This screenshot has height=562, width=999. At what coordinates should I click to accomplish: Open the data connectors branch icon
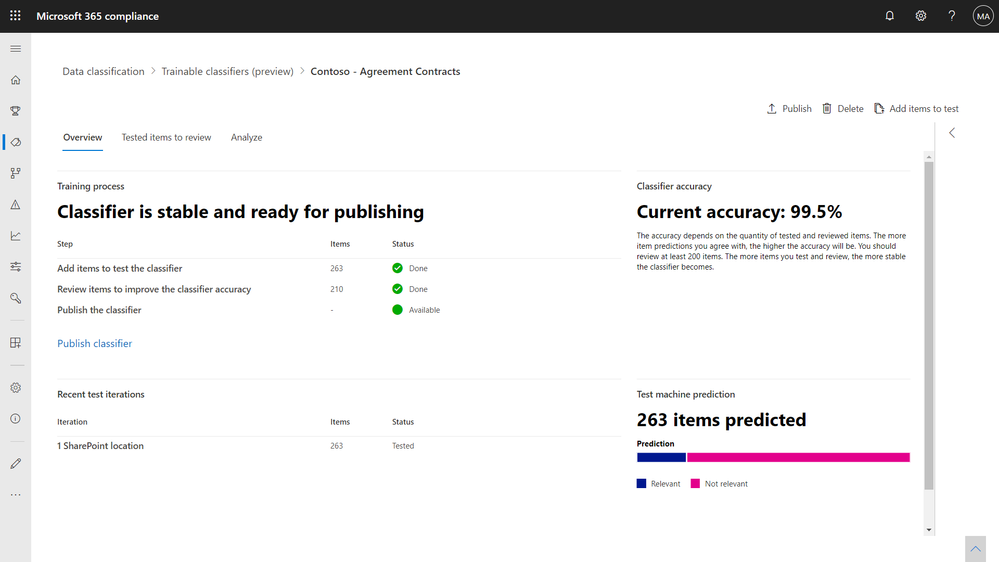pos(15,173)
